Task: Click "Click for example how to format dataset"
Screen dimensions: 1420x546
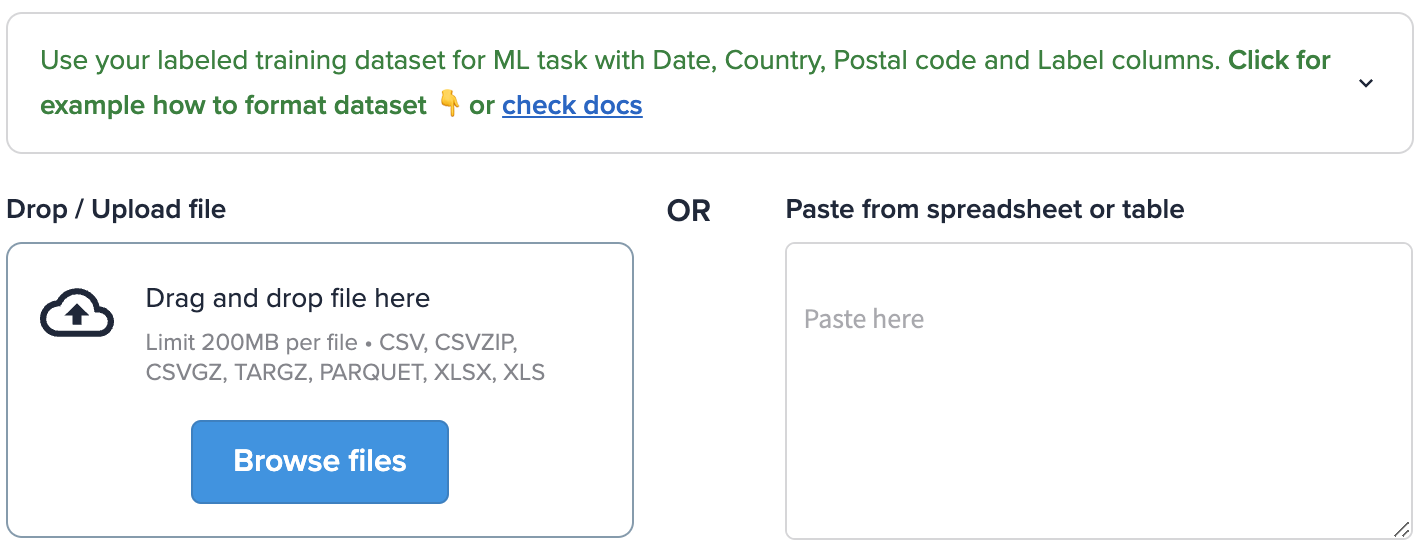Action: point(234,105)
